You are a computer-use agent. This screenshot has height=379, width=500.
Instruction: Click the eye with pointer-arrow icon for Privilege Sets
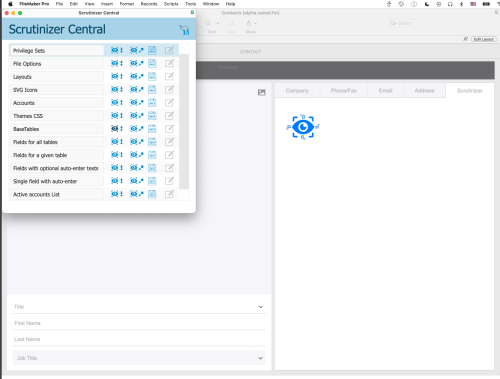(x=137, y=50)
